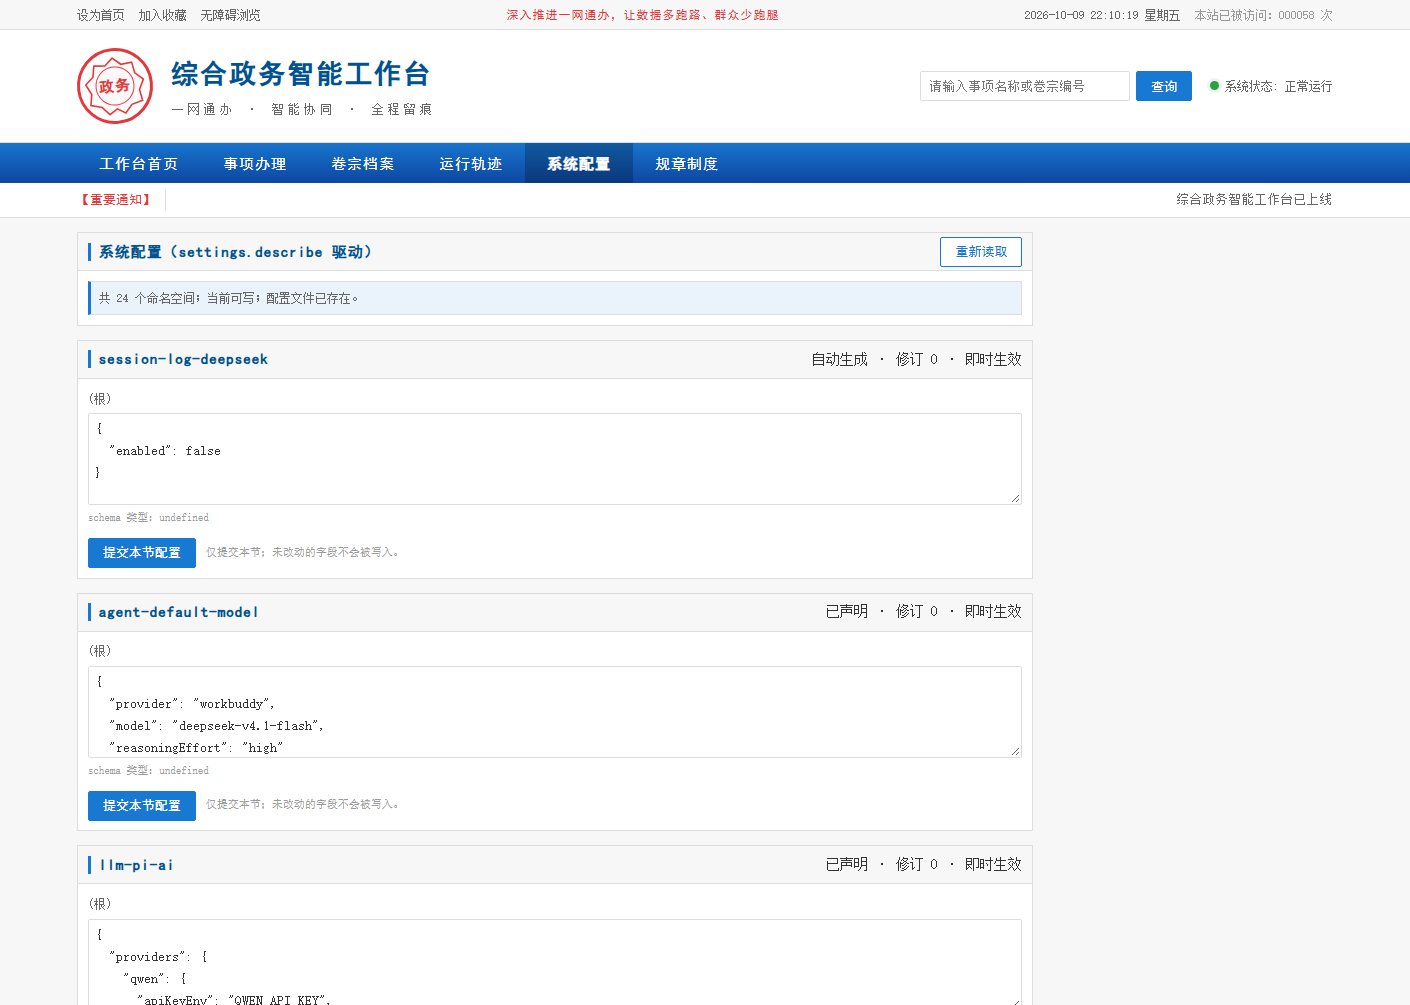Screen dimensions: 1410x1005
Task: Click the tagline 一网通办 · 智能协同 · 全程留痕
Action: click(x=302, y=110)
